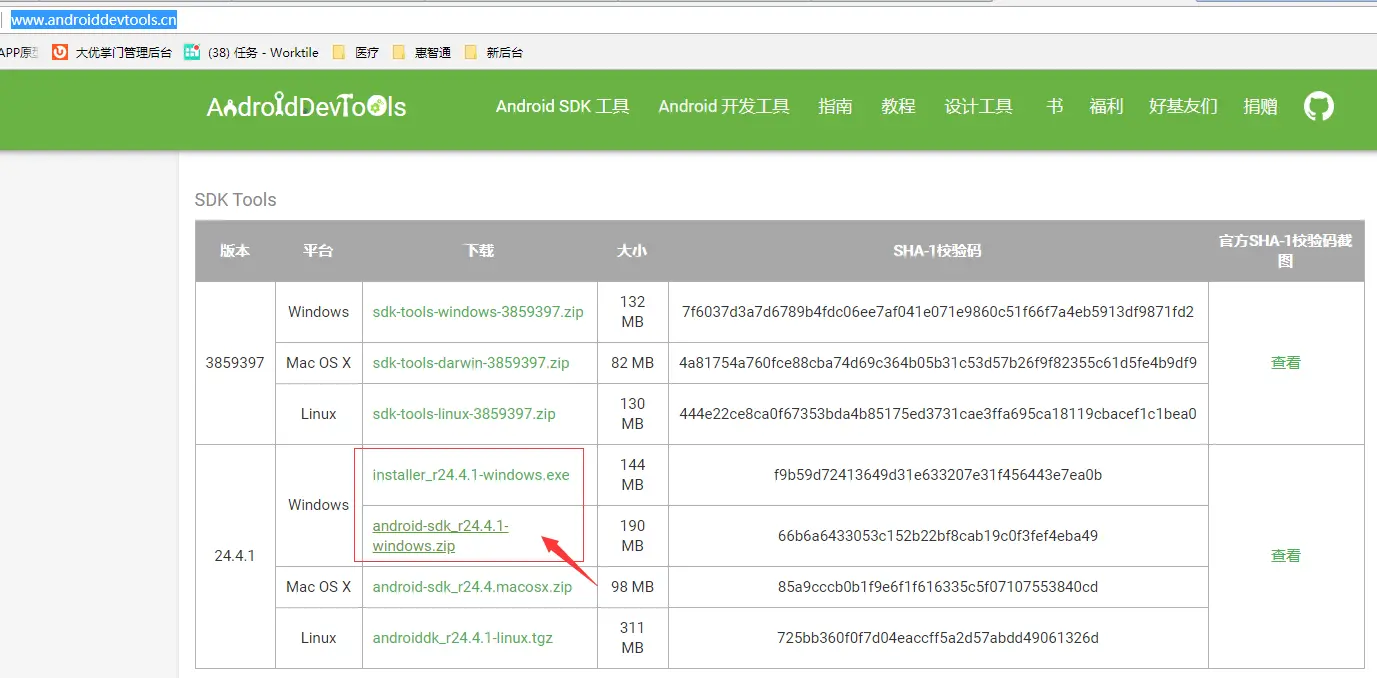Go to the 教程 nav item
1377x678 pixels.
(898, 106)
